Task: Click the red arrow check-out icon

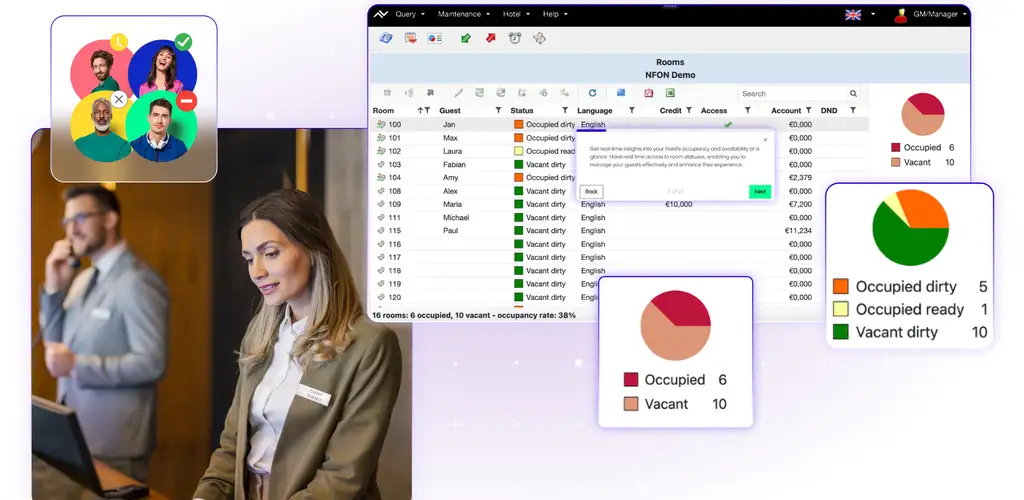Action: click(x=490, y=39)
